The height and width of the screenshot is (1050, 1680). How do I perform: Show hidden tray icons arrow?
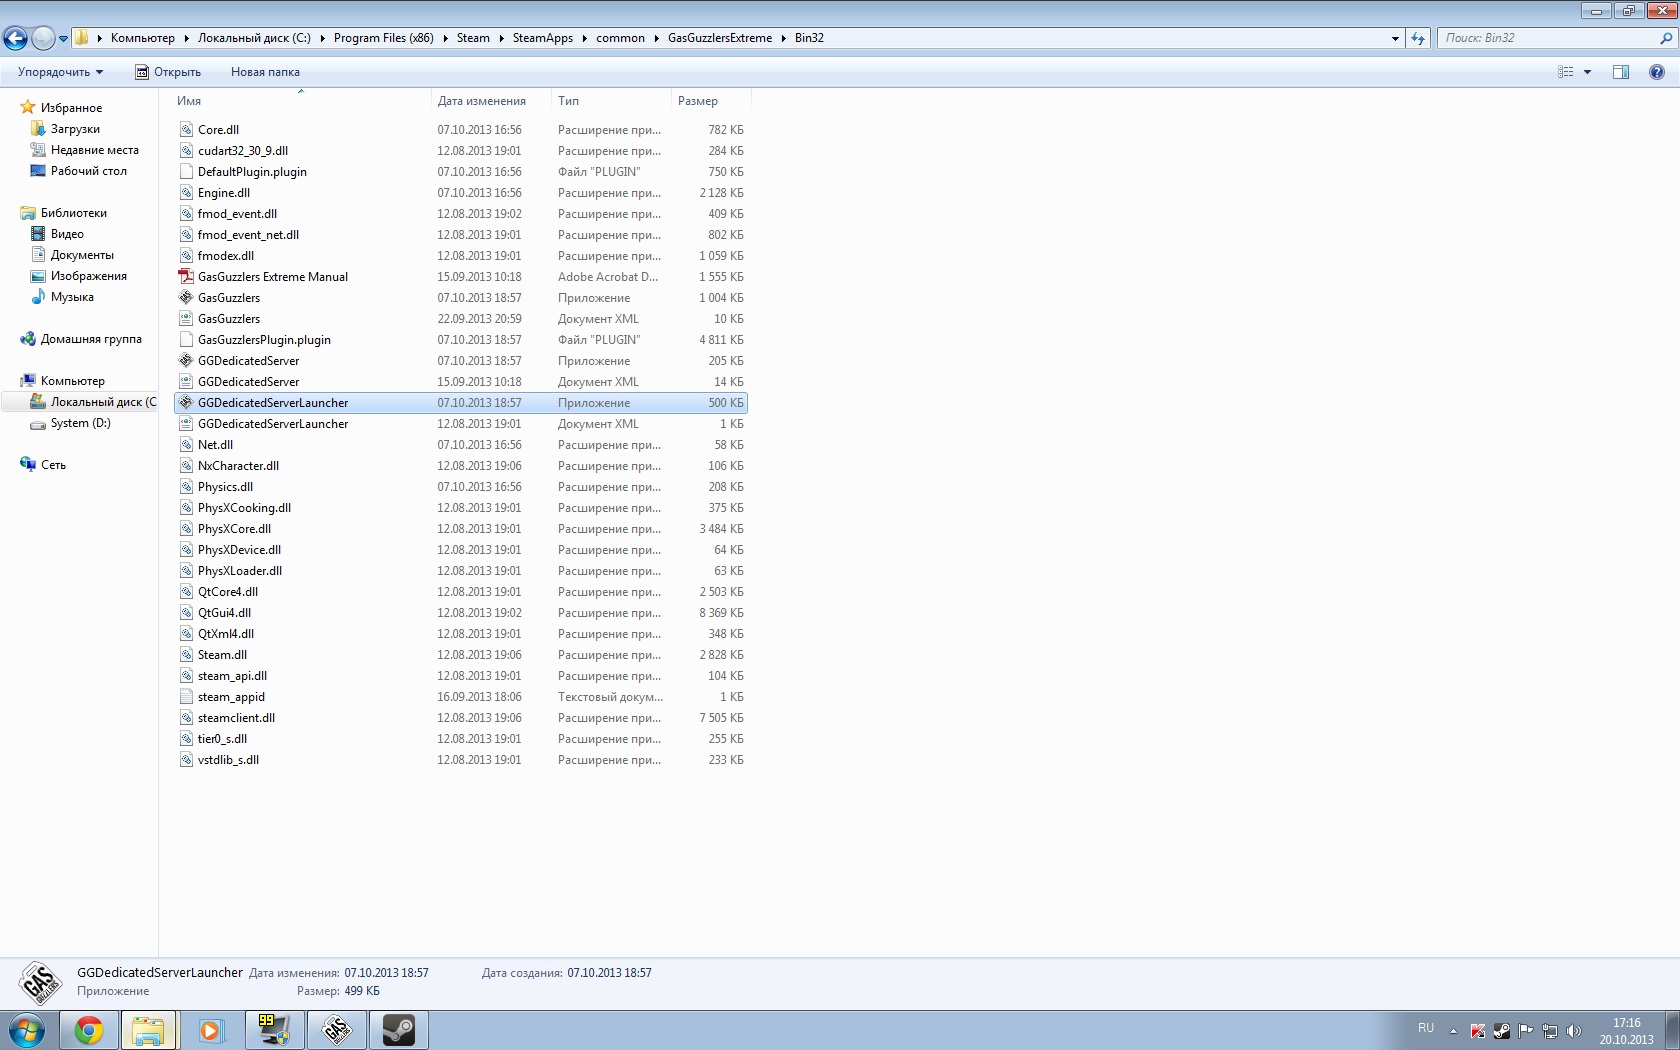click(x=1453, y=1031)
